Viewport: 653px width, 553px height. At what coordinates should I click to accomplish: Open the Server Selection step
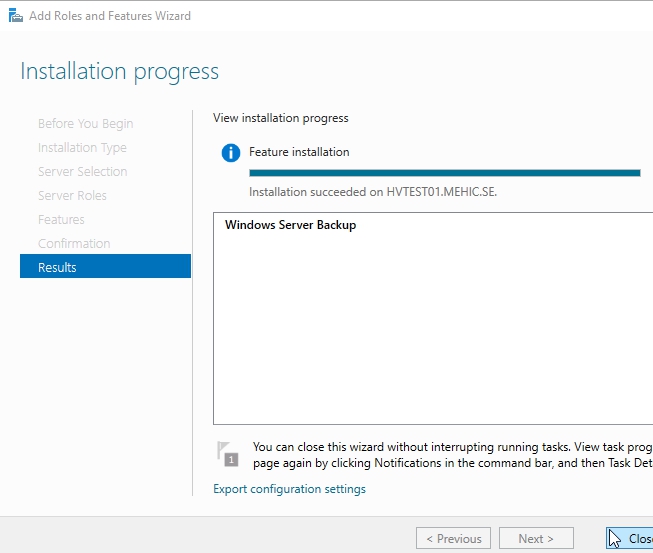[82, 171]
